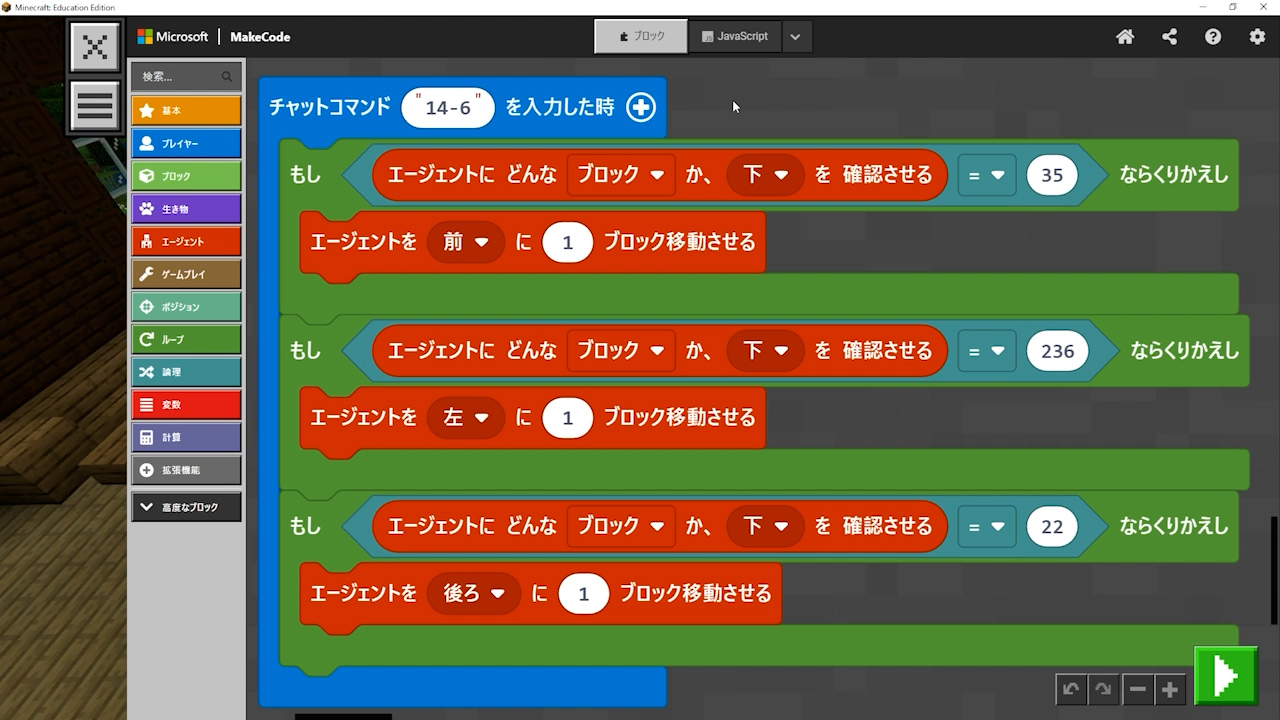Open the Share project icon

tap(1169, 37)
